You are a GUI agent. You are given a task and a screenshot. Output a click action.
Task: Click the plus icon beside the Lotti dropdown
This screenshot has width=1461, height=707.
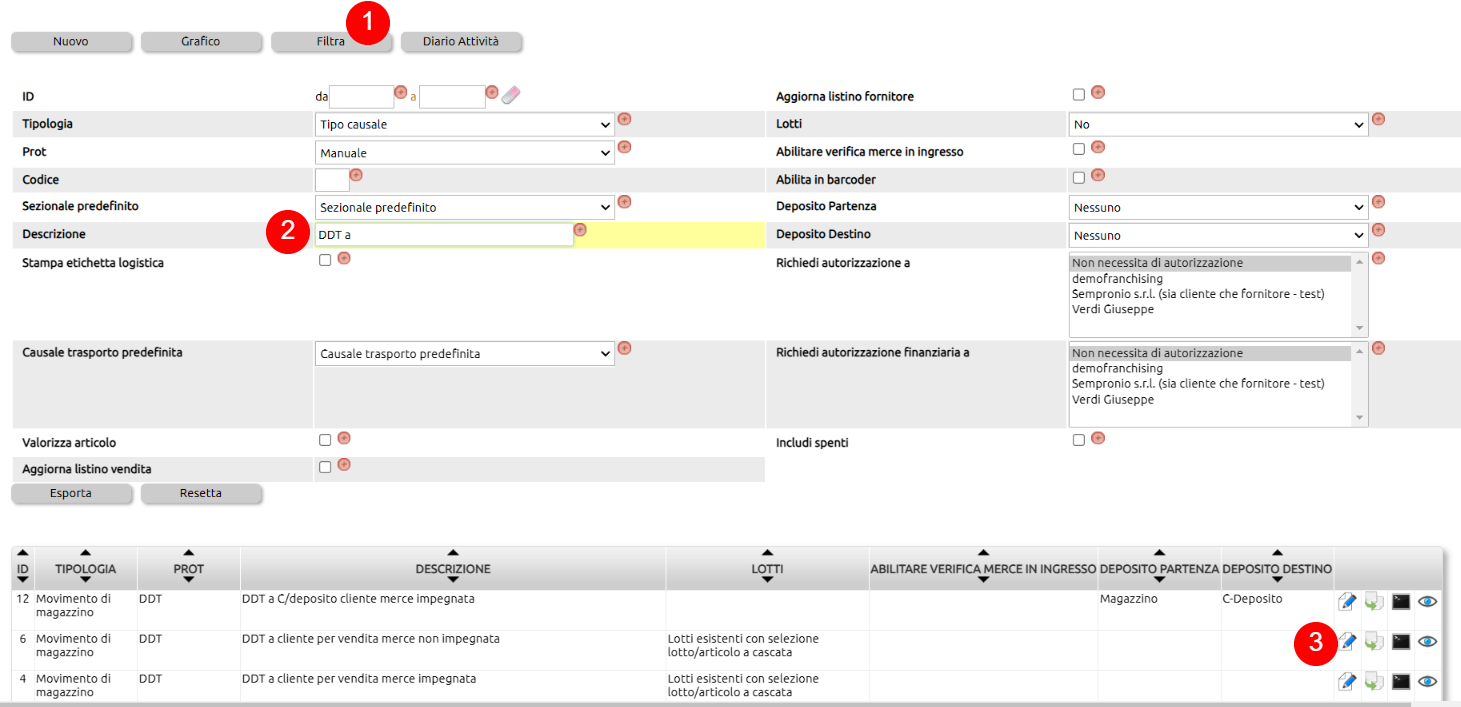point(1378,119)
